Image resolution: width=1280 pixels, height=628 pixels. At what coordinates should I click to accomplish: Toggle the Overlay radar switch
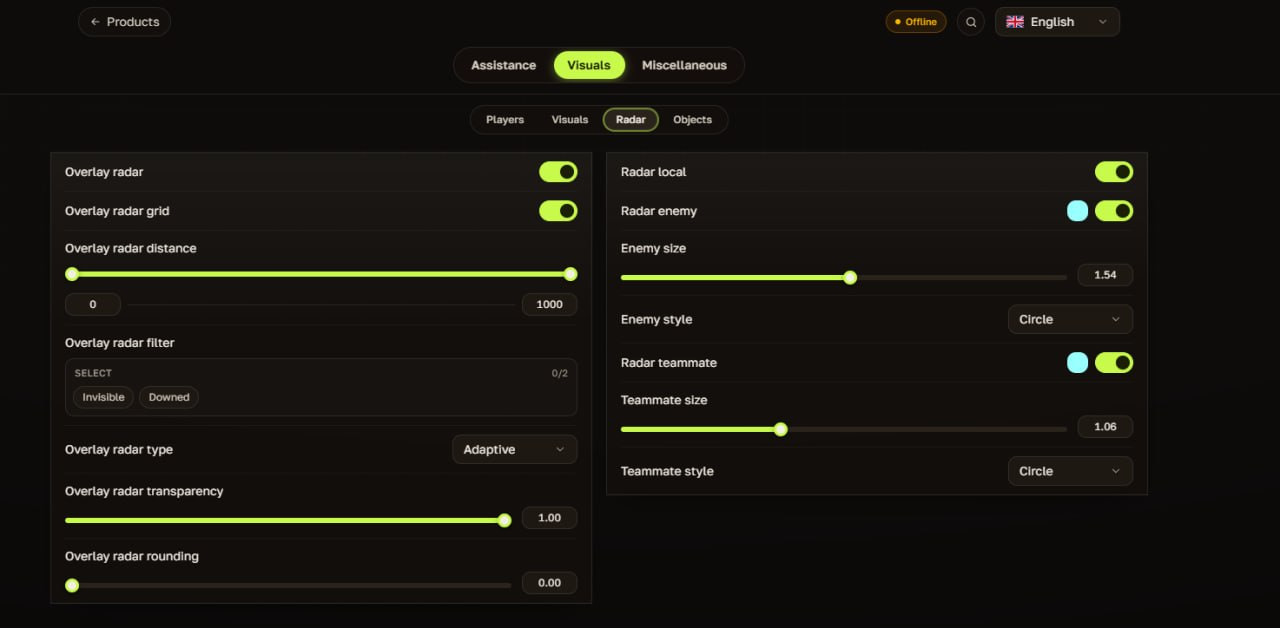point(558,172)
